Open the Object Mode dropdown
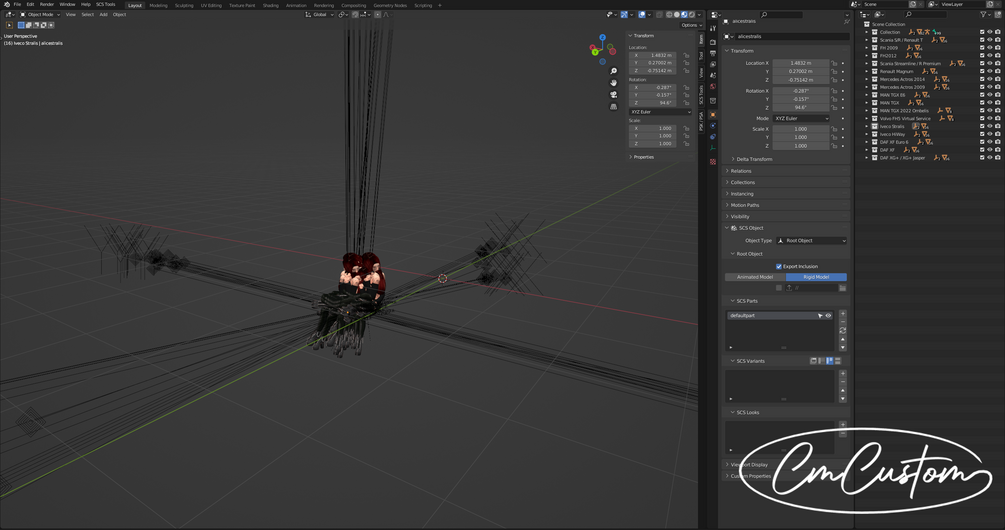The height and width of the screenshot is (530, 1005). (40, 14)
